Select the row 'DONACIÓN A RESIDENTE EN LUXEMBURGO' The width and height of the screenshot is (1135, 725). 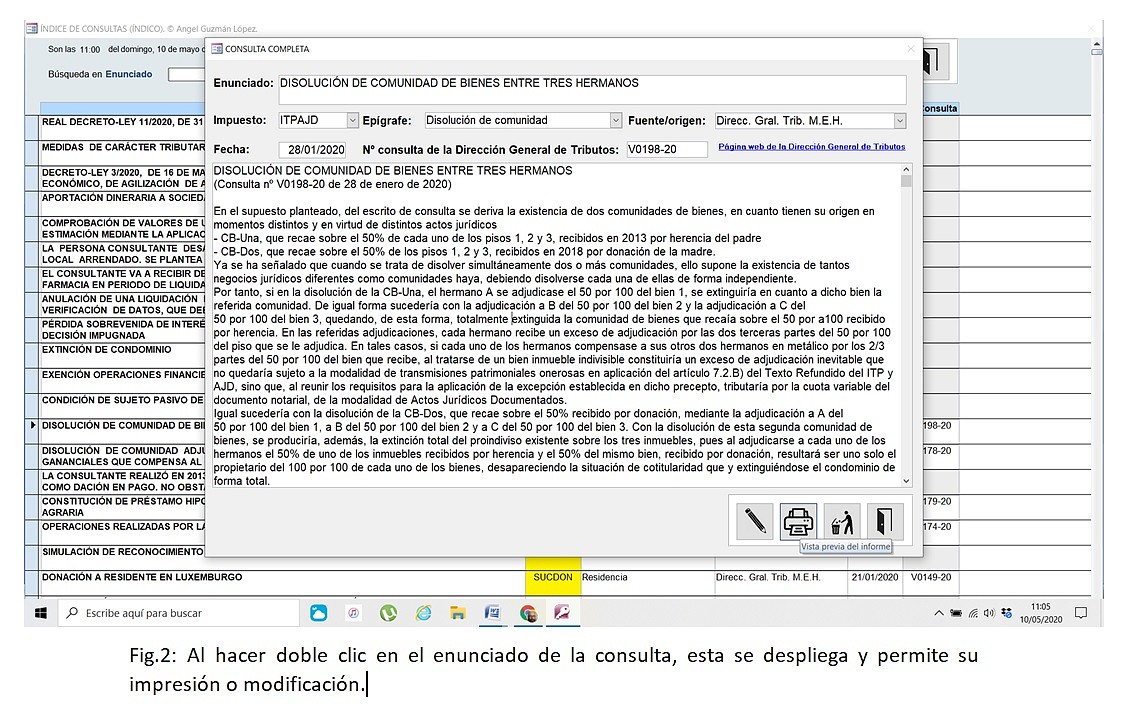tap(282, 582)
